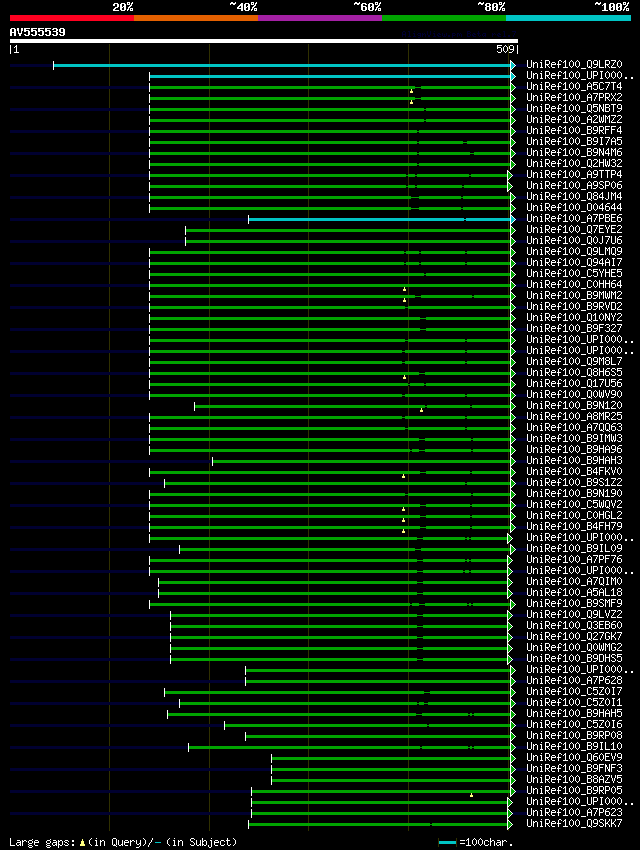Click the yellow gap marker under A5C7T4 bar
The width and height of the screenshot is (640, 850).
click(x=411, y=91)
